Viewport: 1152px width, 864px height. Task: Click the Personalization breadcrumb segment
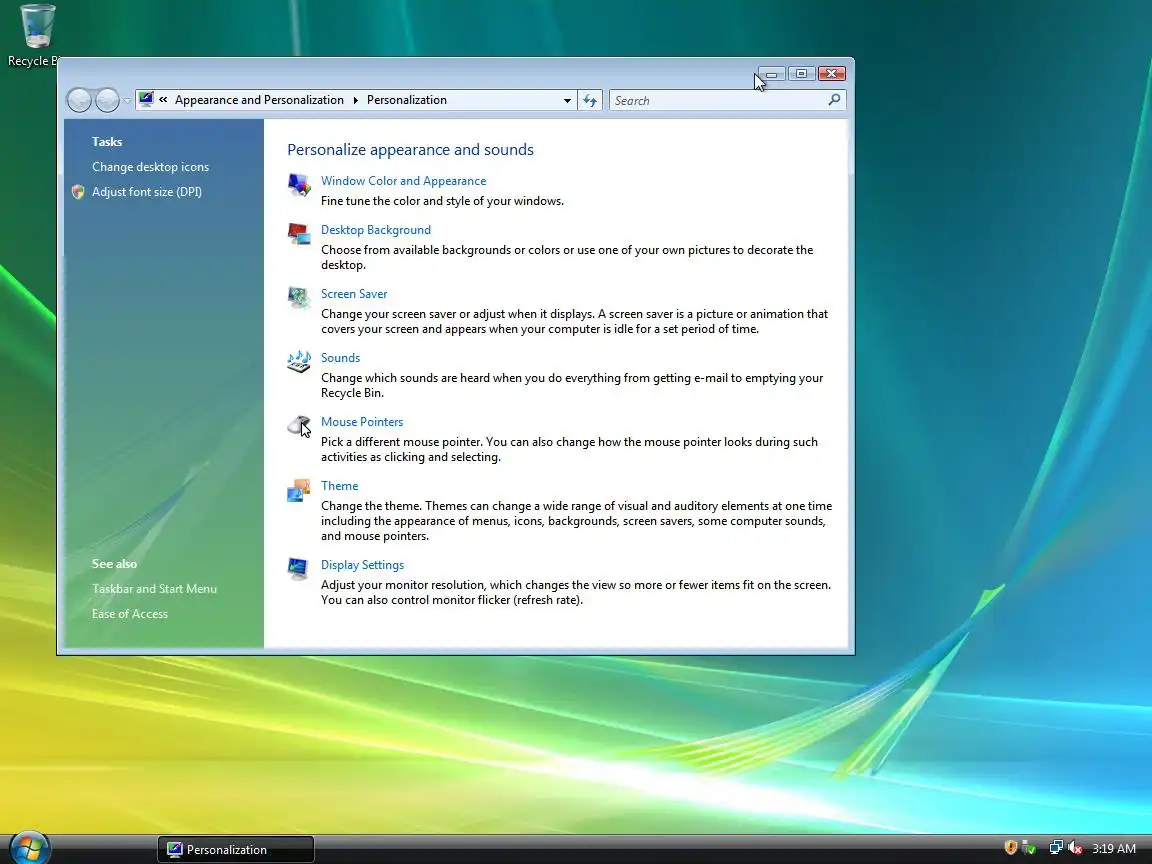[406, 100]
